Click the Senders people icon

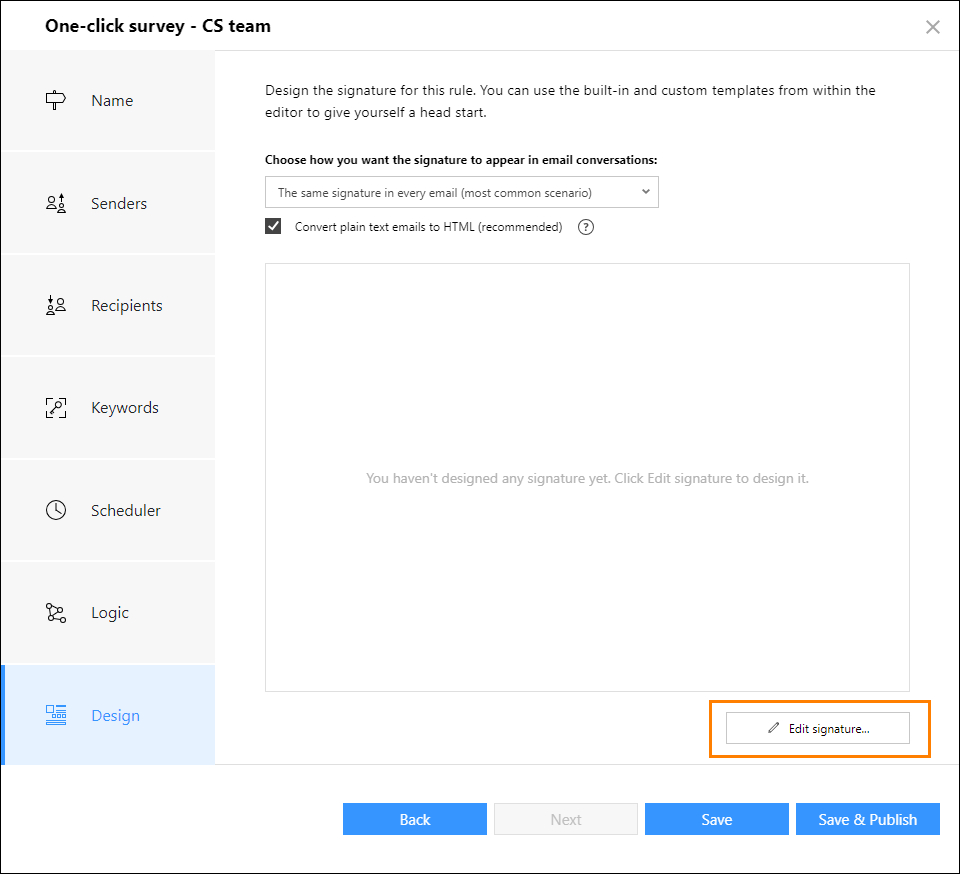click(x=56, y=203)
